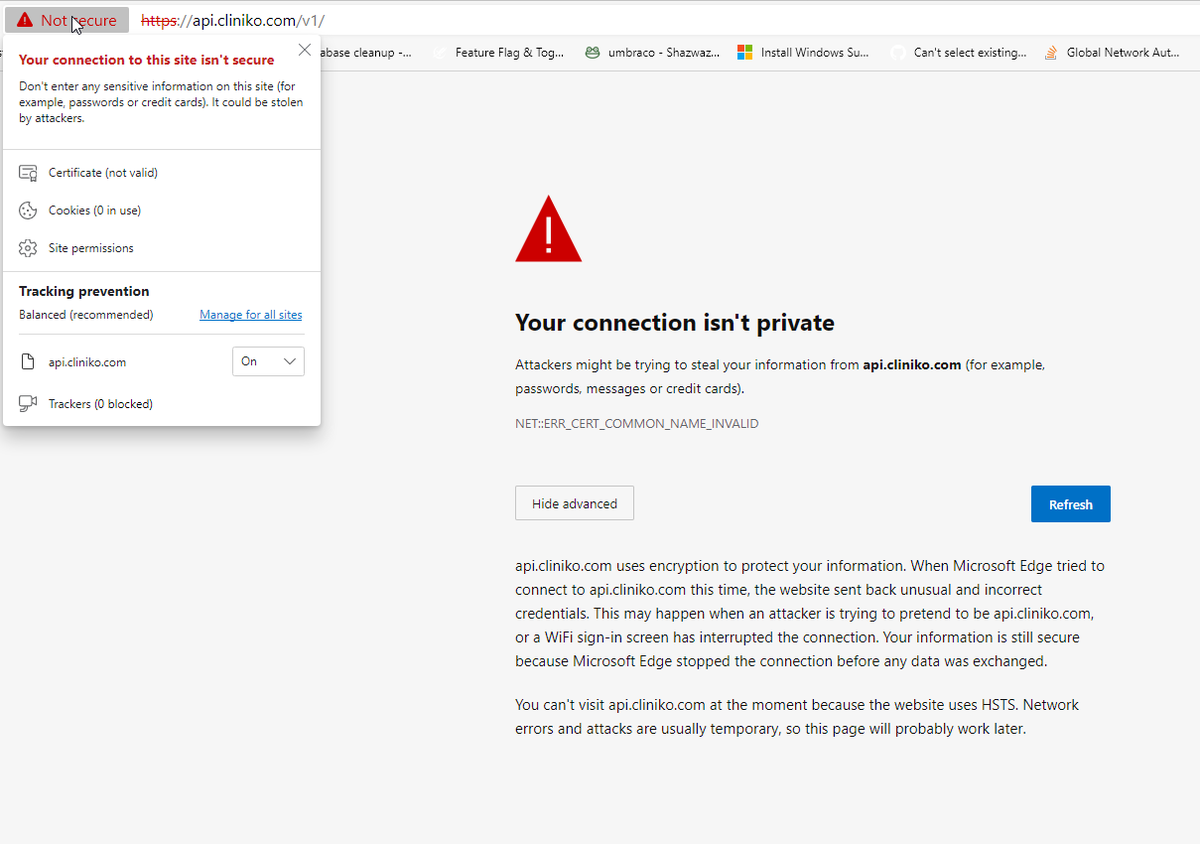Click the certificate icon in popup
The height and width of the screenshot is (844, 1200).
pos(28,173)
